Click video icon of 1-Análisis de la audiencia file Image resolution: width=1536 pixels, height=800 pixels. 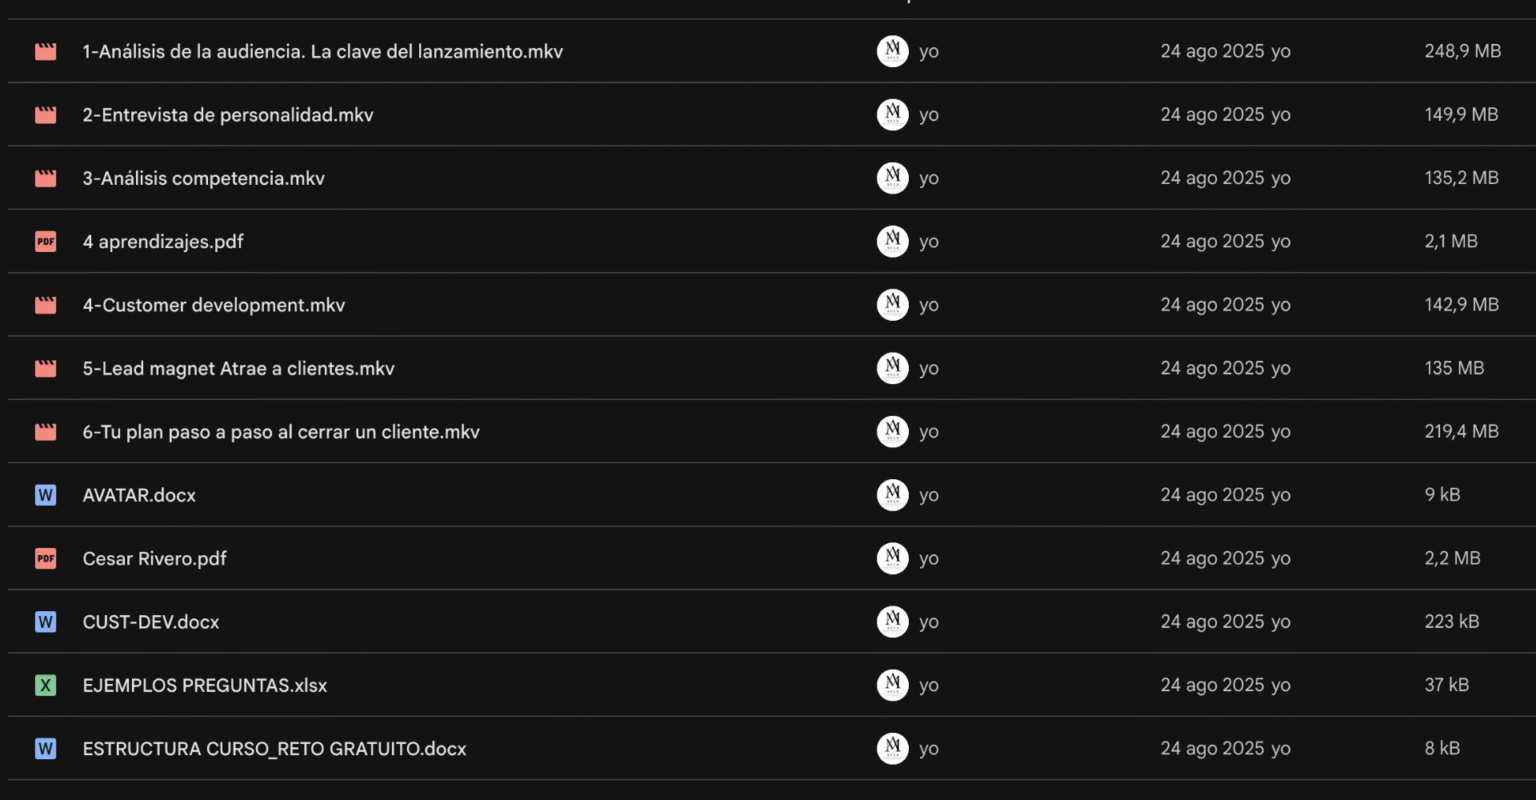45,51
